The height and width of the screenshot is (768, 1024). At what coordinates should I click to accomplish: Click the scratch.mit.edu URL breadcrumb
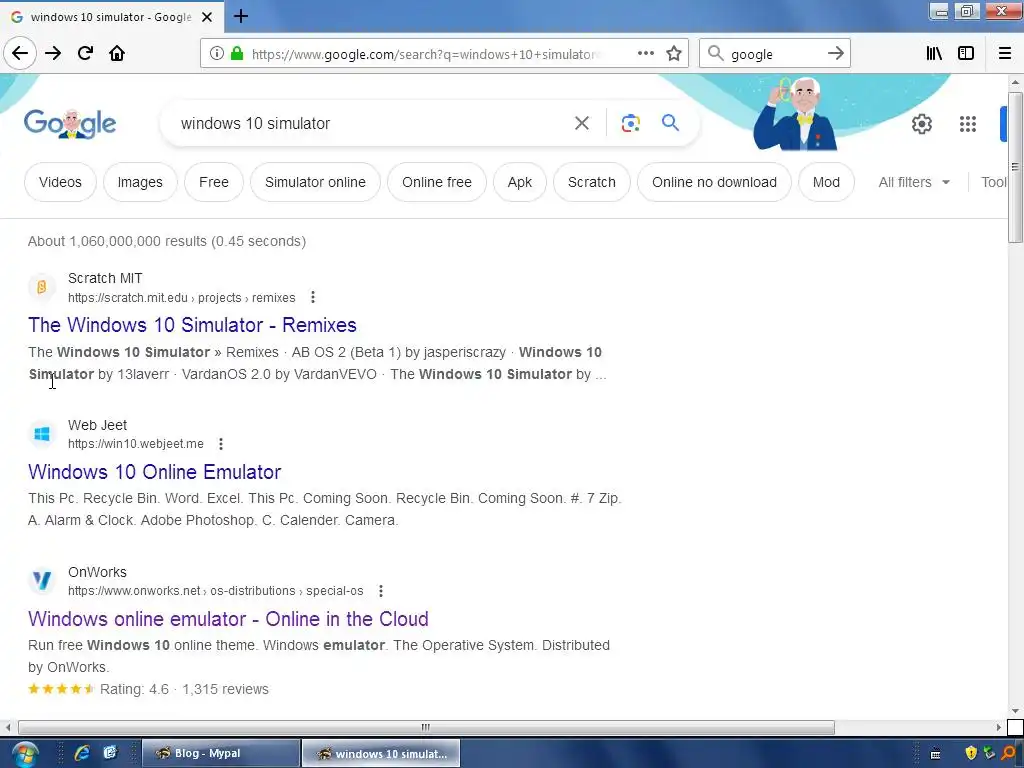182,298
